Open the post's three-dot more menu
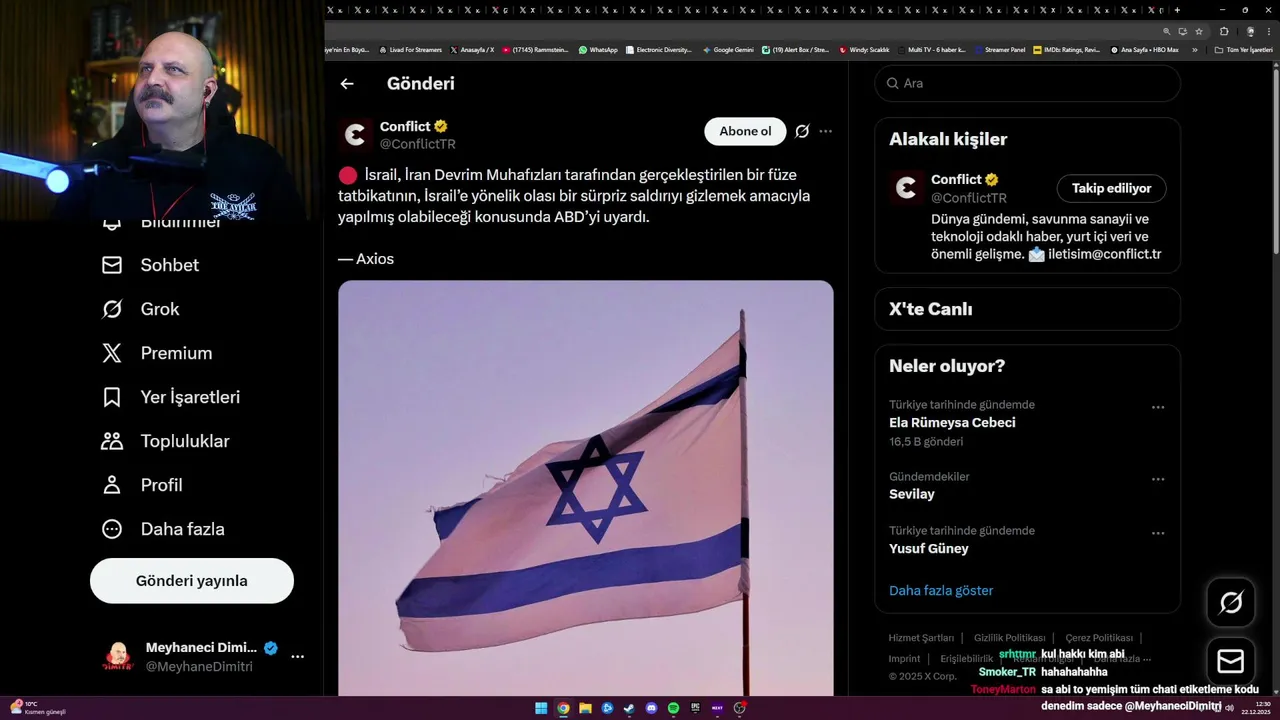The width and height of the screenshot is (1280, 720). [x=825, y=131]
